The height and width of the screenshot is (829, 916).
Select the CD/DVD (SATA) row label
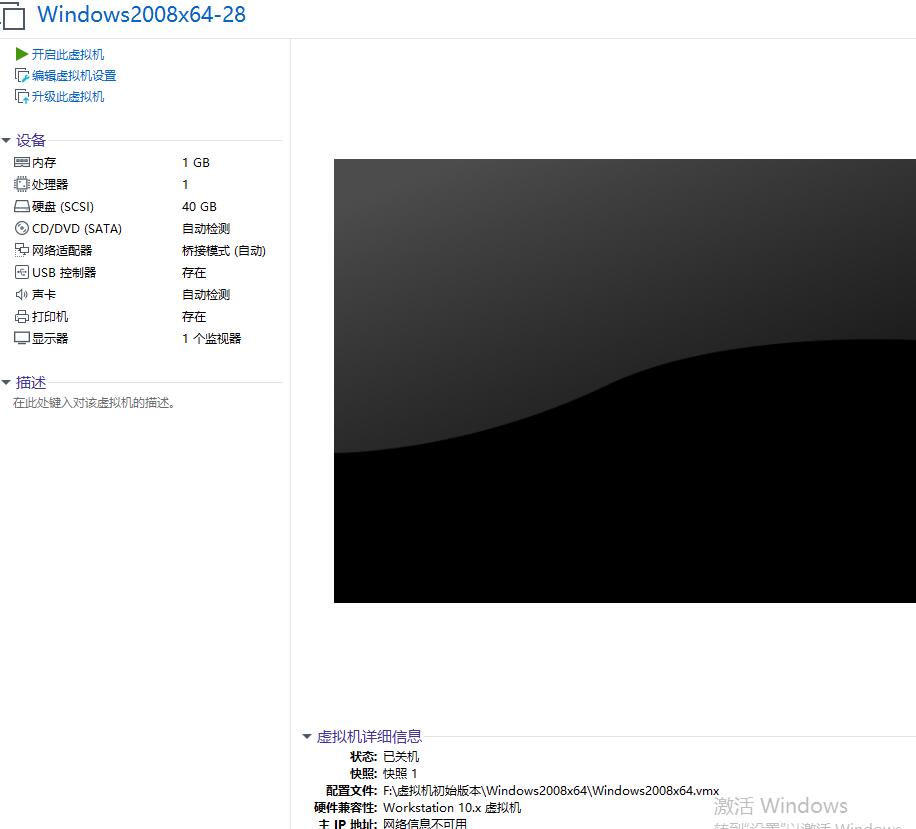(x=77, y=228)
